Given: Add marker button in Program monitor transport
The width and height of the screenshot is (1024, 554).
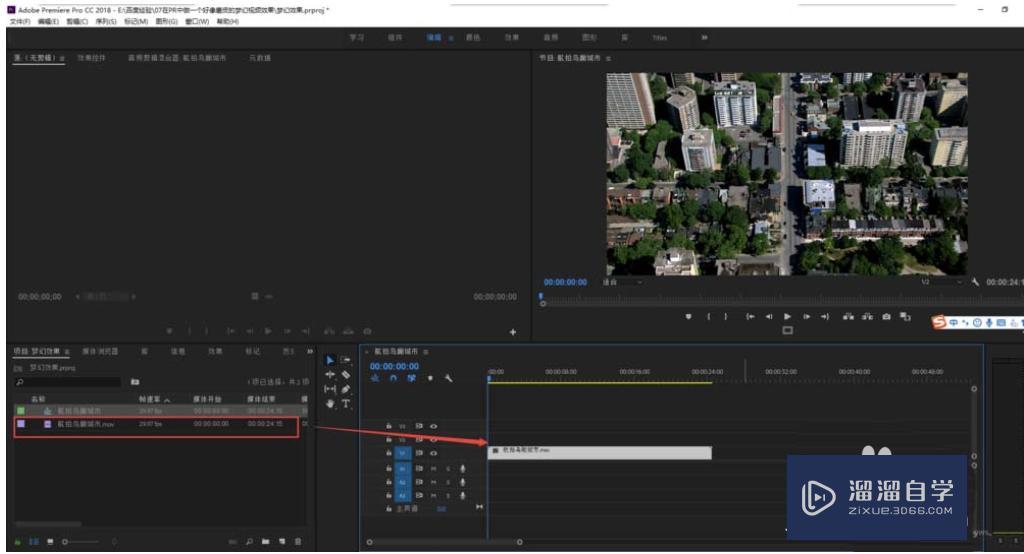Looking at the screenshot, I should (688, 316).
